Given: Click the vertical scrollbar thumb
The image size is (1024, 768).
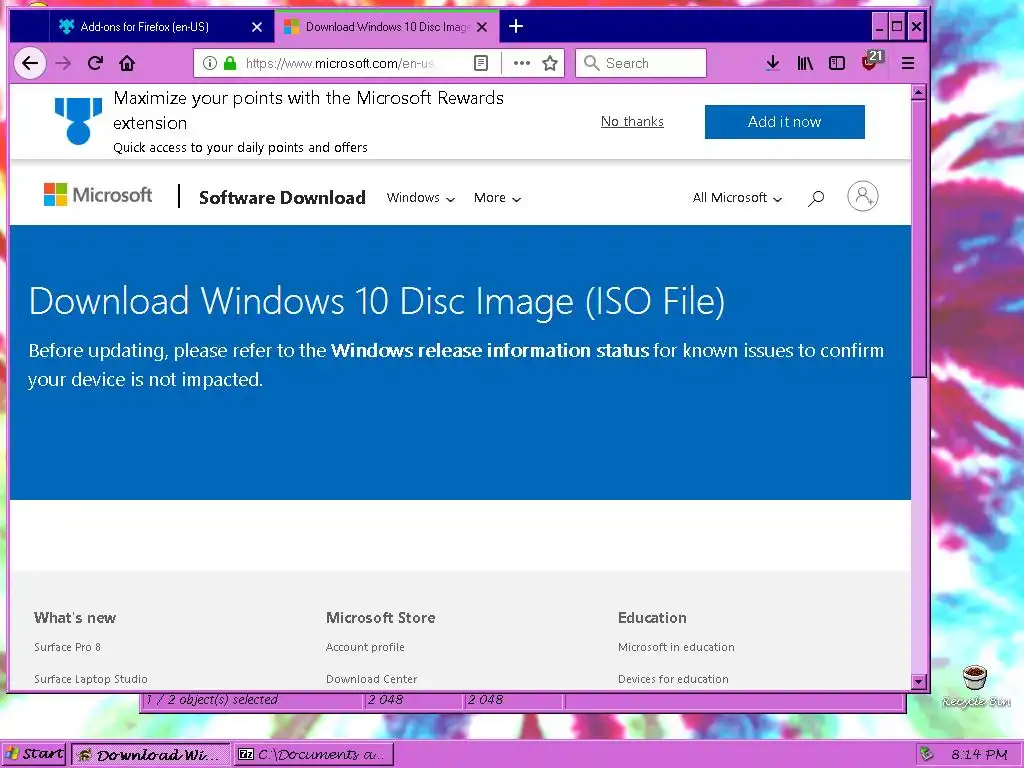Looking at the screenshot, I should [918, 238].
